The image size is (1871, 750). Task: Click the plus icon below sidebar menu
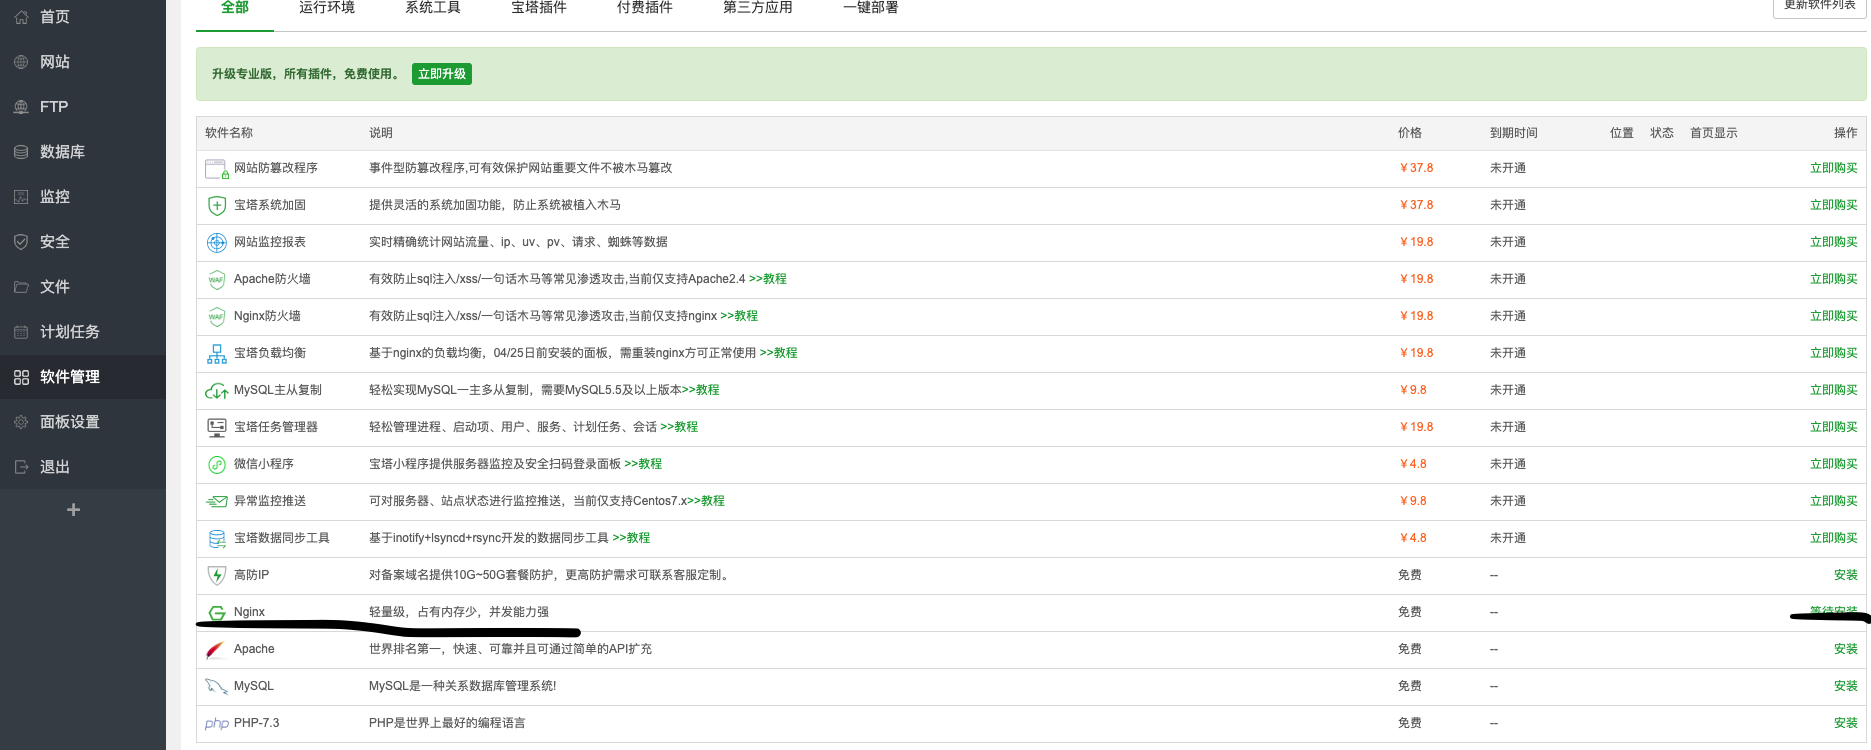coord(73,510)
